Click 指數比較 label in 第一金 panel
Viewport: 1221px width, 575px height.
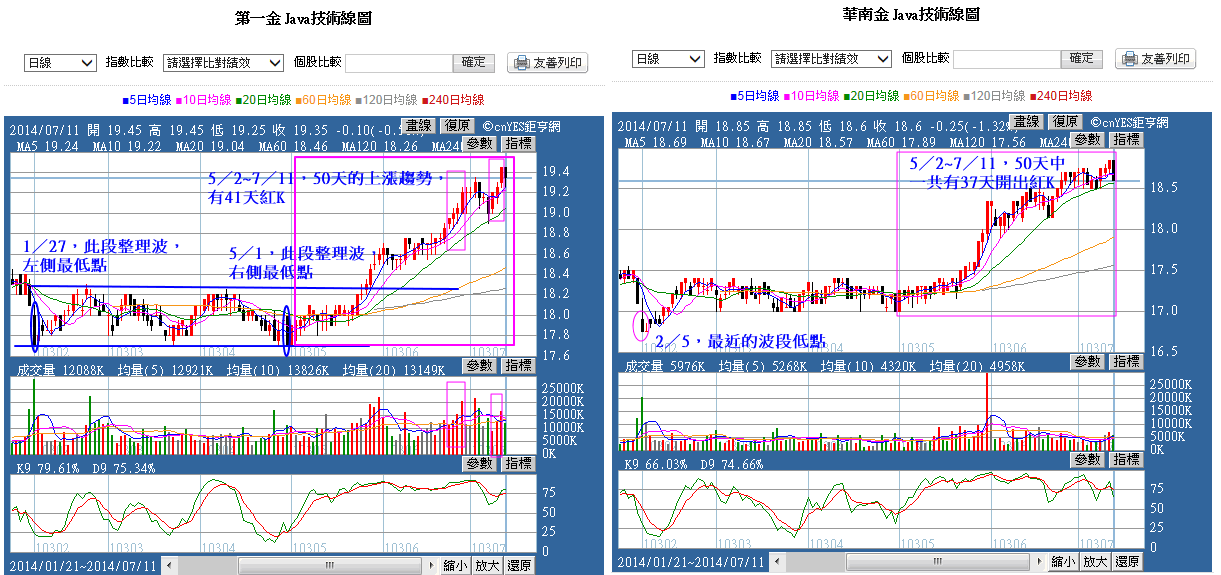click(x=130, y=62)
